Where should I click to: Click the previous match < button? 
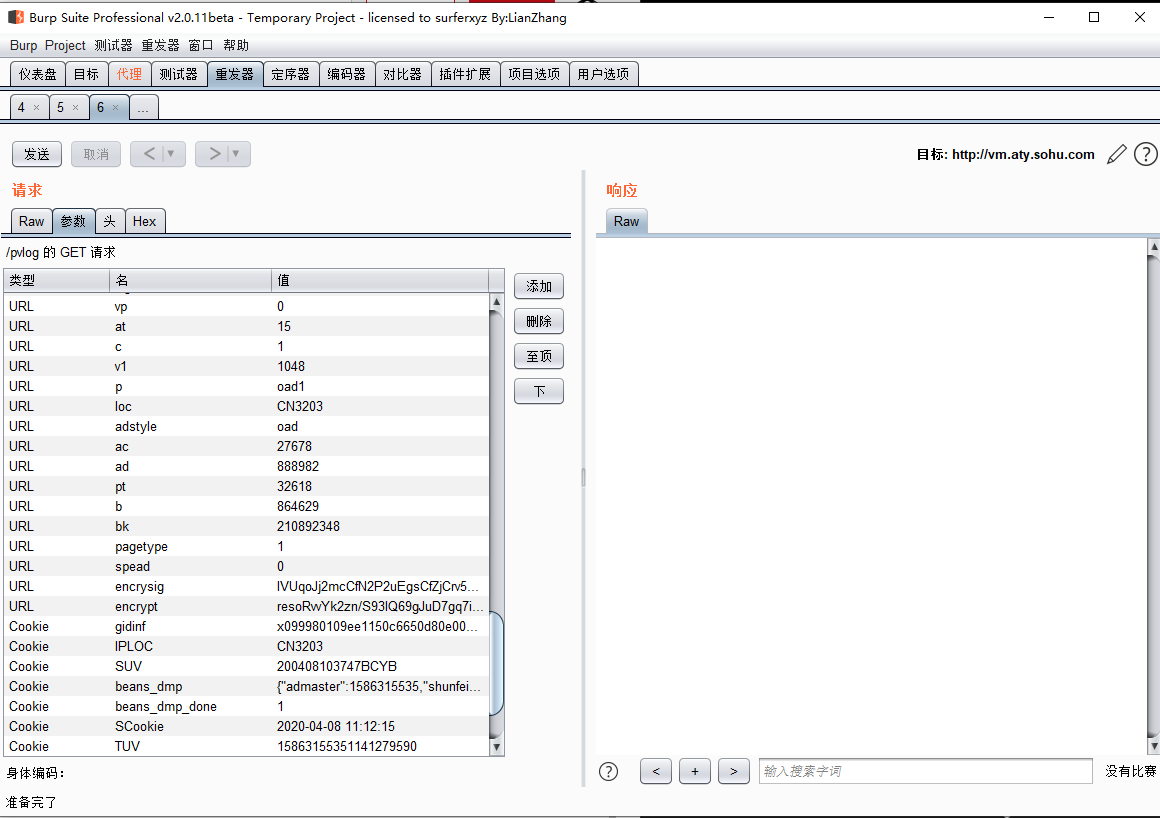pos(656,771)
